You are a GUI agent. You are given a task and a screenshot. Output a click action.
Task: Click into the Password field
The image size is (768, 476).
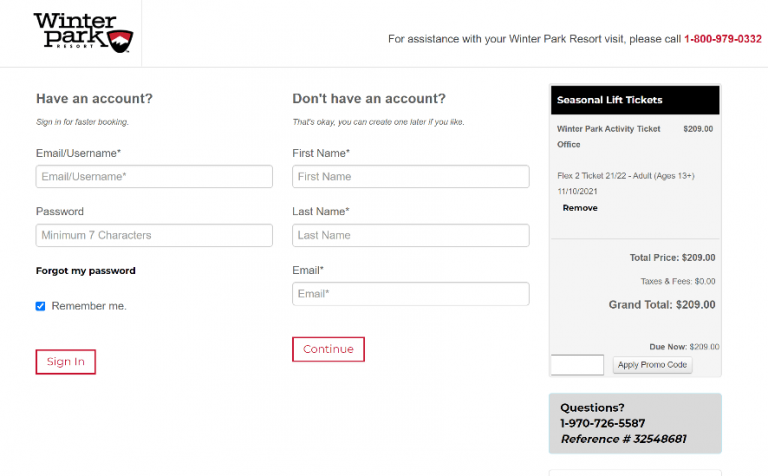pyautogui.click(x=154, y=235)
